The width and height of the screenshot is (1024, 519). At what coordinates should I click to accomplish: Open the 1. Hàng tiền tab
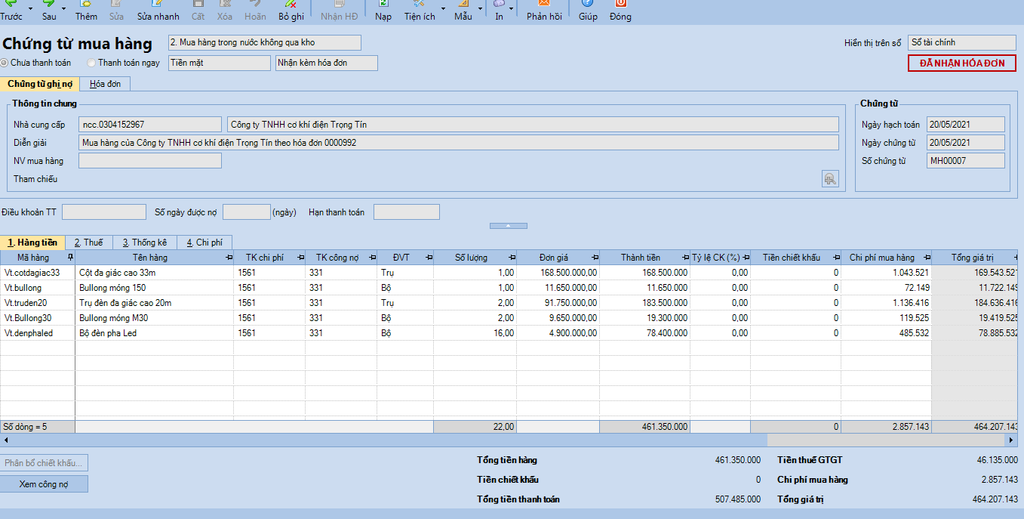point(33,242)
